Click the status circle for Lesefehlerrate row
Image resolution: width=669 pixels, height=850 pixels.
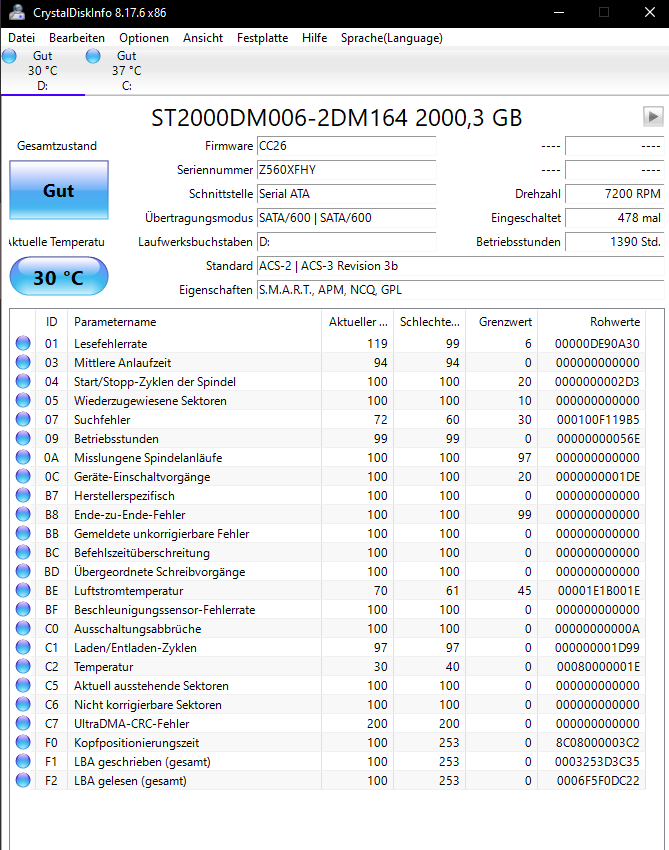(23, 343)
